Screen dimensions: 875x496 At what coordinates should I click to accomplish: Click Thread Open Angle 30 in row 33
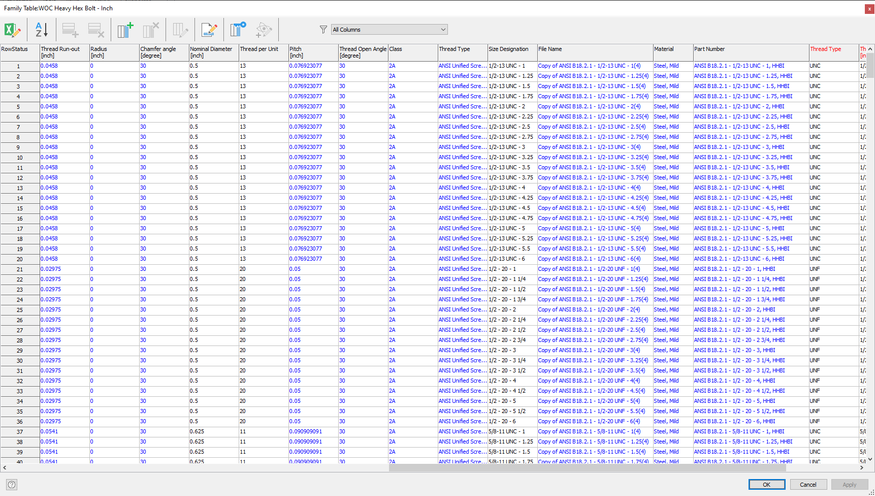pos(363,391)
